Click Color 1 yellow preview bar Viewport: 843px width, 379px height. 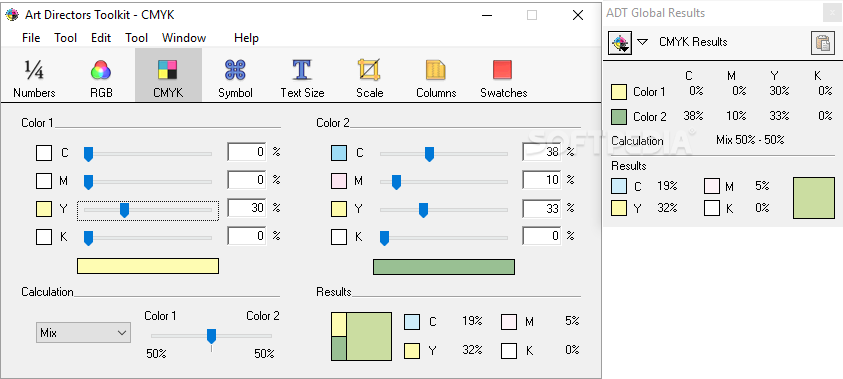148,266
